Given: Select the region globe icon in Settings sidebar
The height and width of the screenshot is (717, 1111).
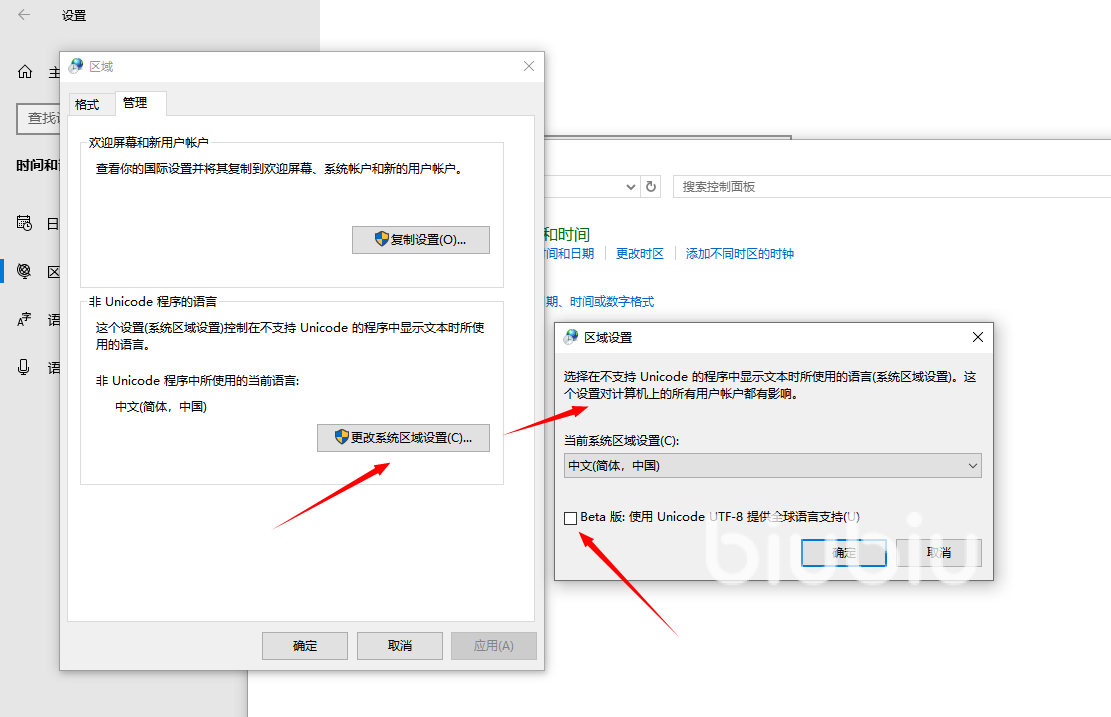Looking at the screenshot, I should click(x=25, y=272).
